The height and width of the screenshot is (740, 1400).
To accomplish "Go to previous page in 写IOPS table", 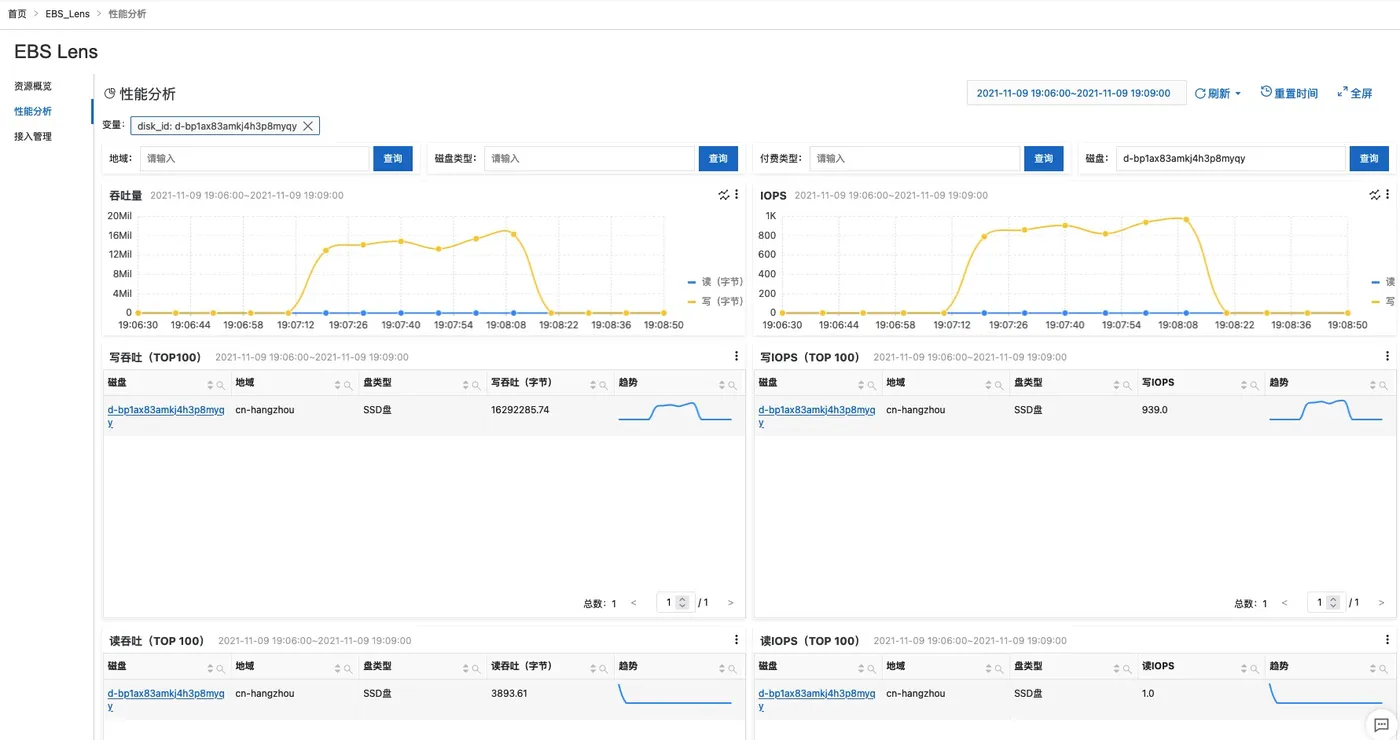I will [1284, 603].
